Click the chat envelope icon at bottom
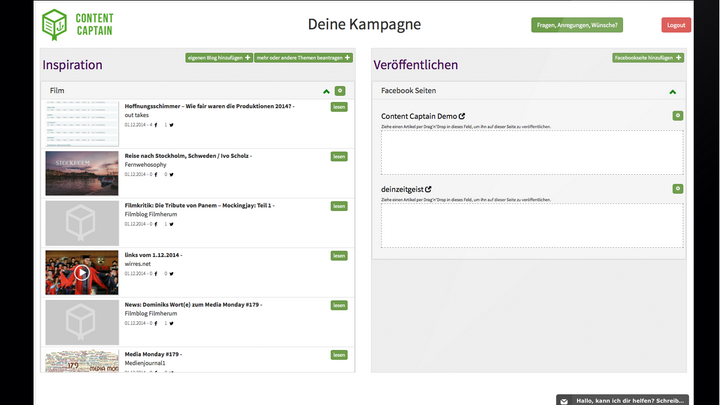Viewport: 720px width, 405px height. coord(564,401)
